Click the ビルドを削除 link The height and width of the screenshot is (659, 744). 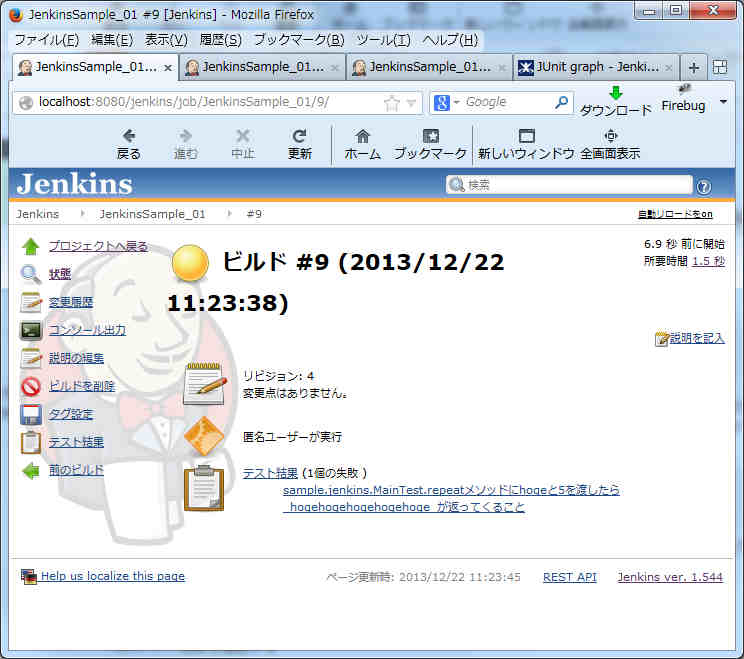(82, 386)
